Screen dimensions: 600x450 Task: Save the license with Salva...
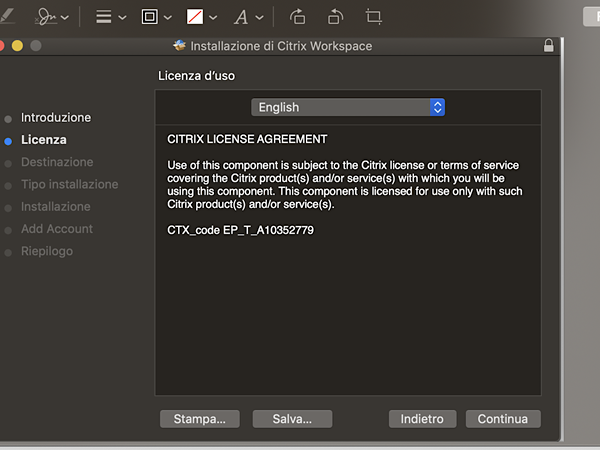pyautogui.click(x=292, y=419)
